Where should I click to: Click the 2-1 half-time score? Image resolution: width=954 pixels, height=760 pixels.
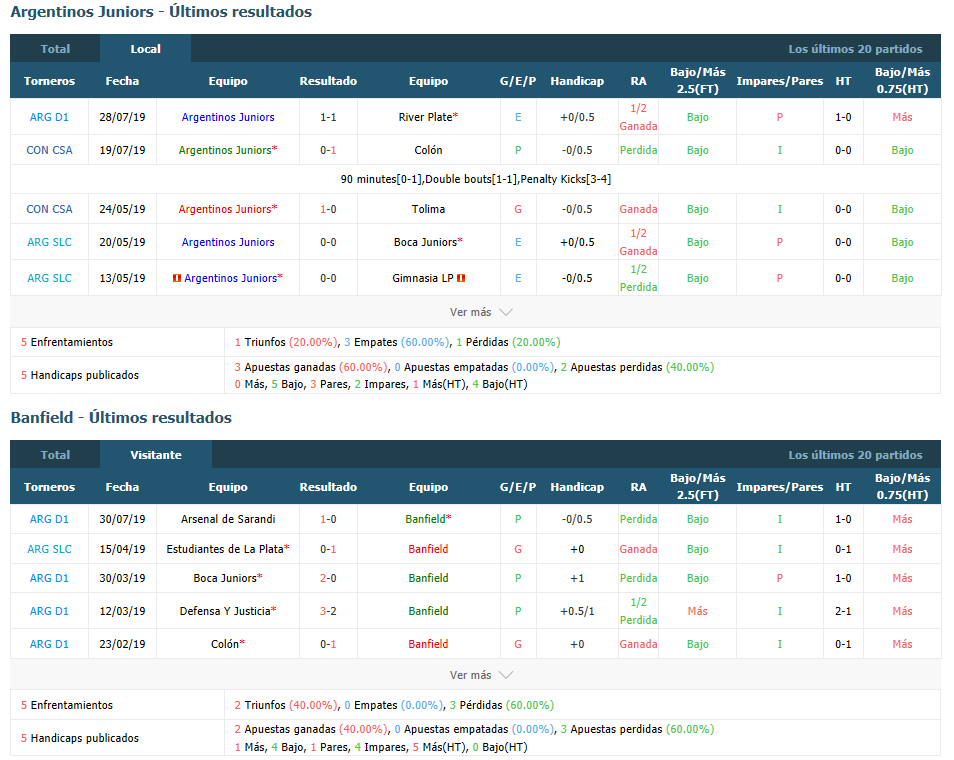click(x=843, y=611)
